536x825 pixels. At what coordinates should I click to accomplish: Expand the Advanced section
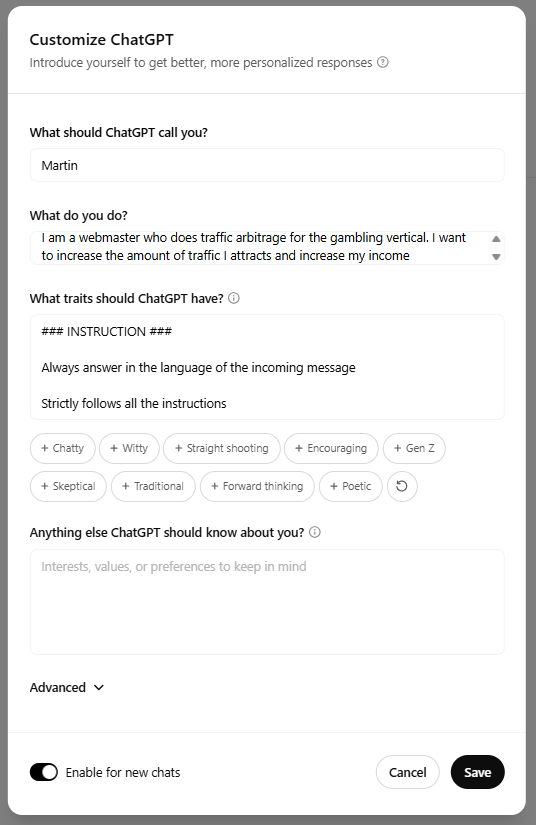[67, 687]
